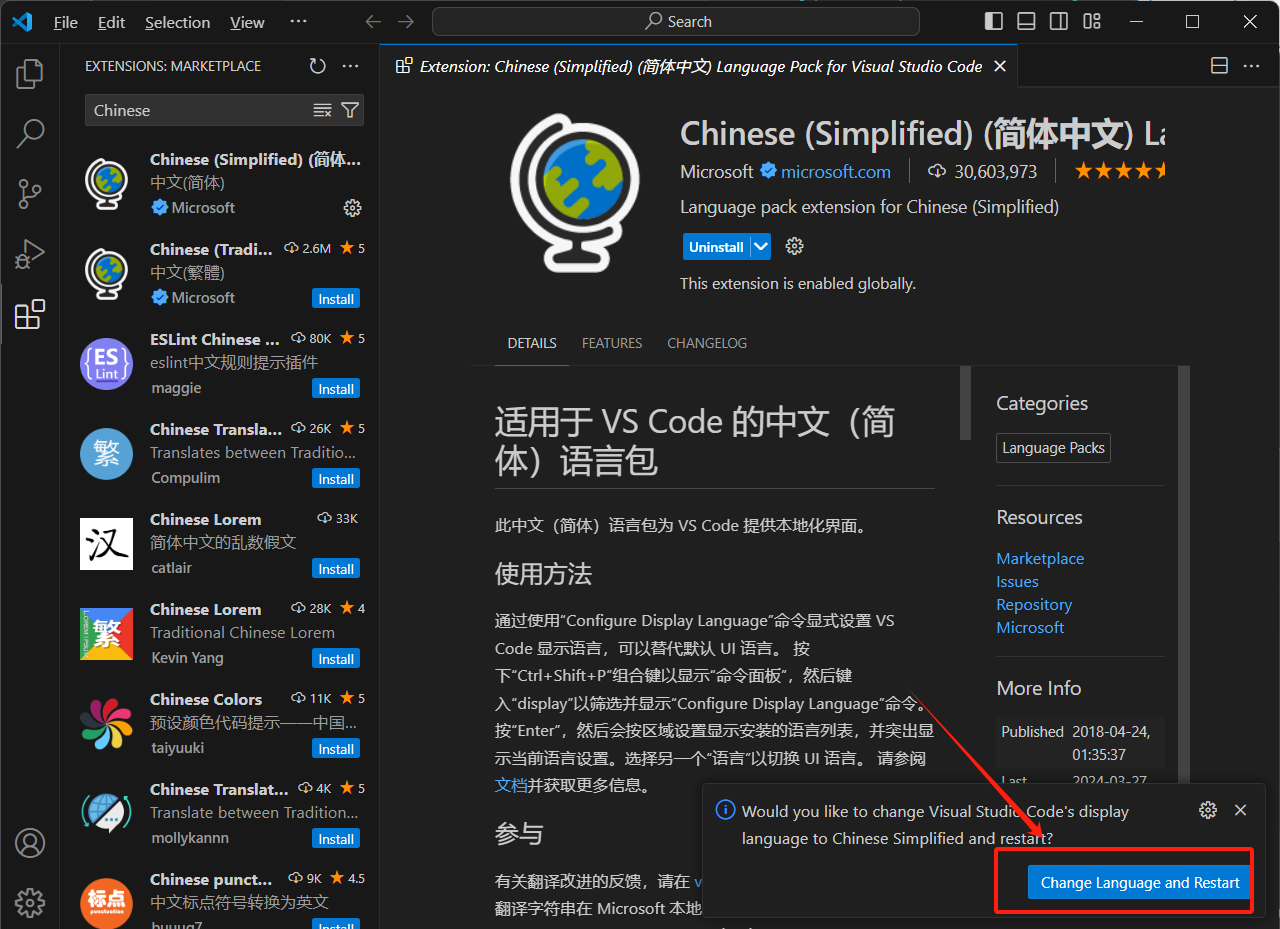Click the Search command center box

pos(676,21)
